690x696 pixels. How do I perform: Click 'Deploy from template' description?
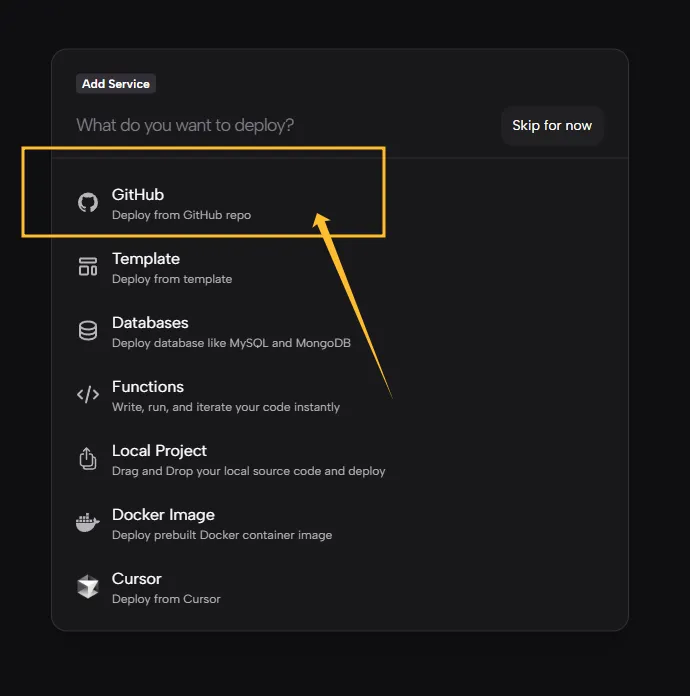172,279
